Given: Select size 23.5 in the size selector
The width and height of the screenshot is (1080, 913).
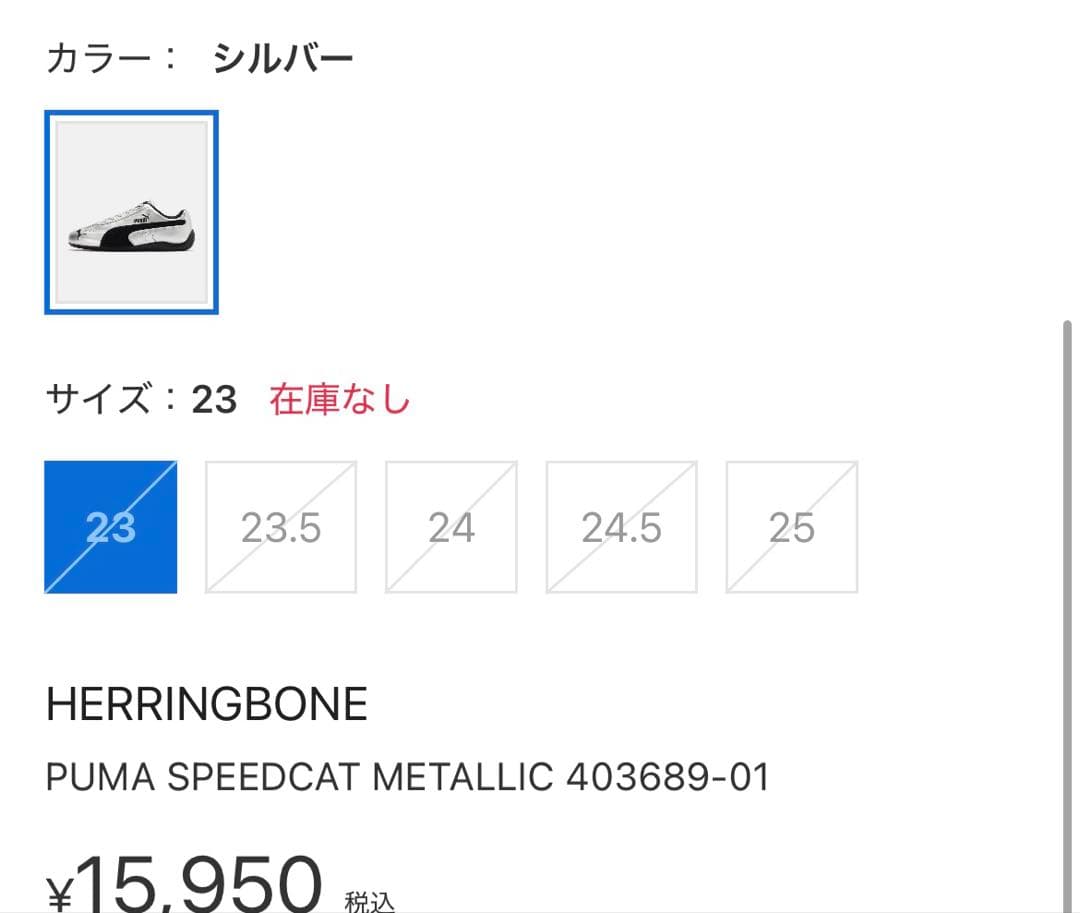Looking at the screenshot, I should (280, 525).
